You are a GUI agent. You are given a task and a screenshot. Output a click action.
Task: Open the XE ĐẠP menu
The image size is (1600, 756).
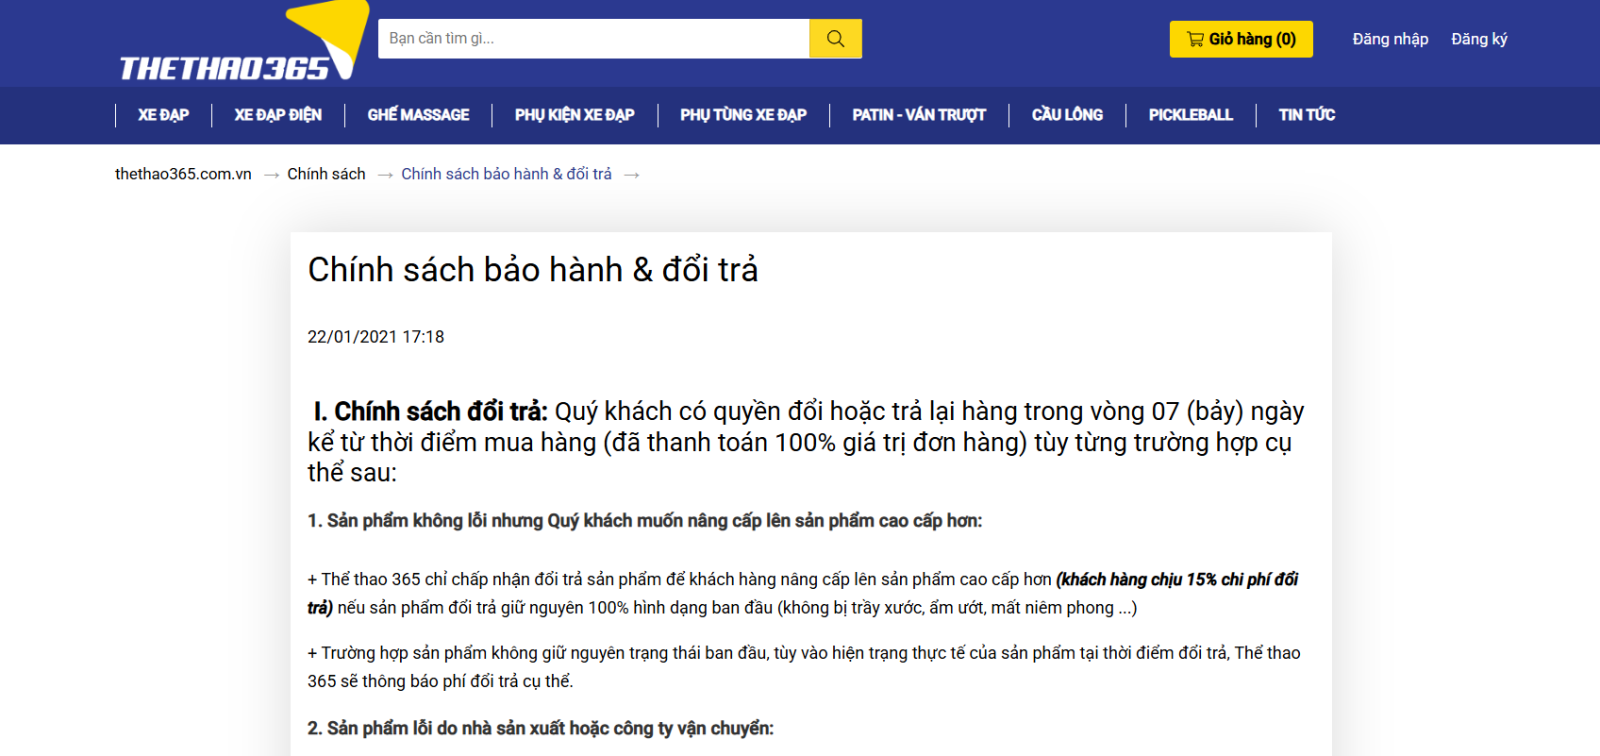click(163, 115)
